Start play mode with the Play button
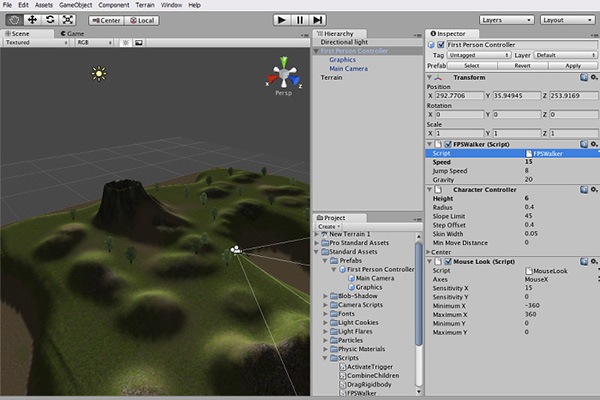Viewport: 600px width, 400px height. pyautogui.click(x=282, y=20)
